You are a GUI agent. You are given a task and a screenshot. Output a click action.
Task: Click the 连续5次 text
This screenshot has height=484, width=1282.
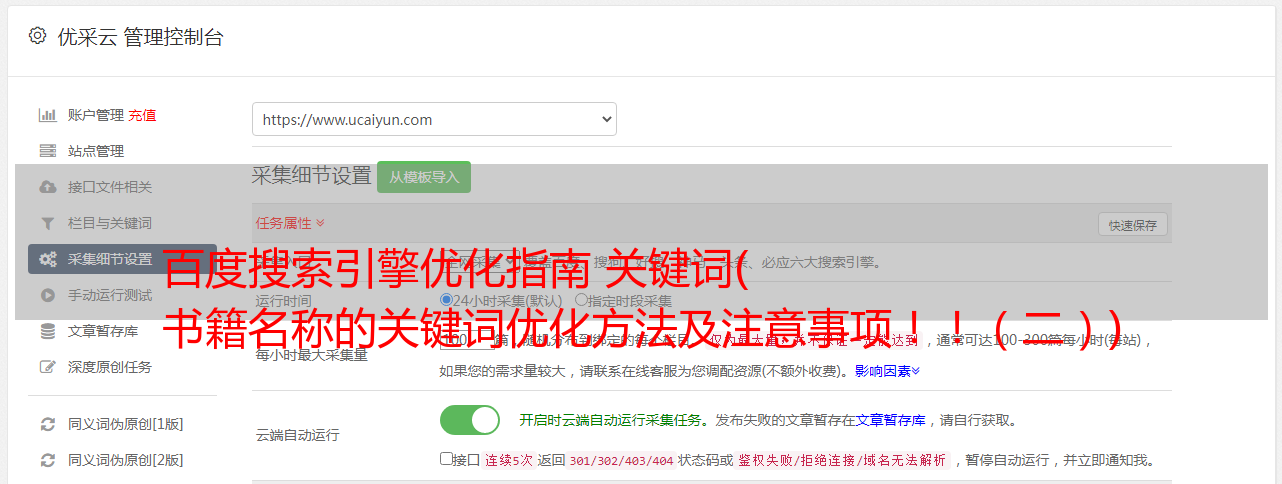(x=510, y=460)
